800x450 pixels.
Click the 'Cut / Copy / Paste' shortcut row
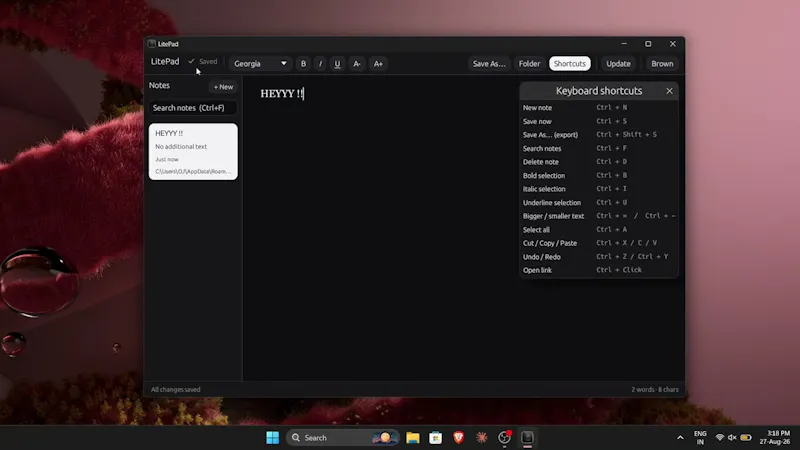pos(598,243)
